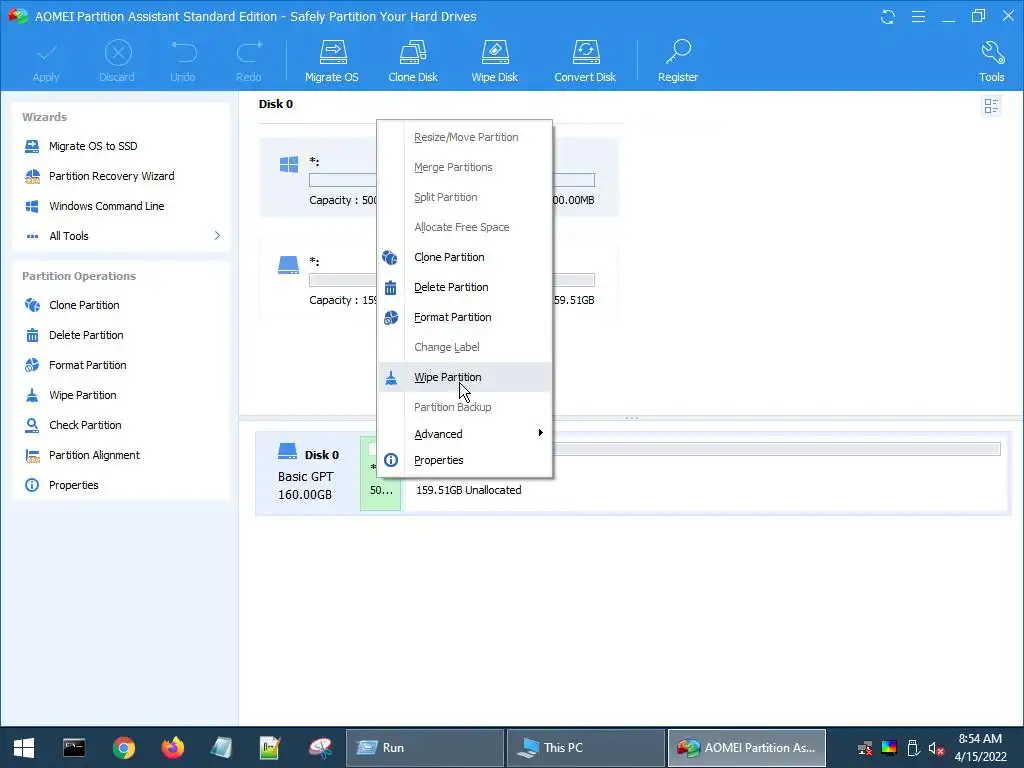Image resolution: width=1024 pixels, height=768 pixels.
Task: Click Change Label in the context menu
Action: [x=465, y=347]
